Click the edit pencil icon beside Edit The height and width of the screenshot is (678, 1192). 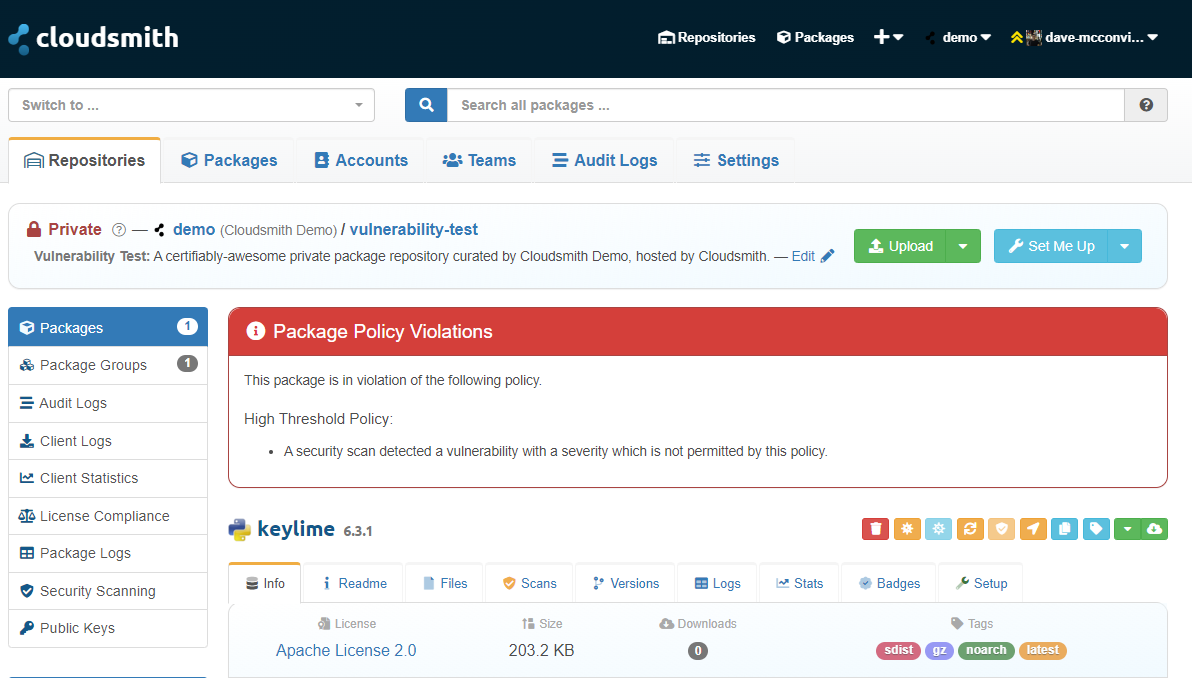(828, 256)
